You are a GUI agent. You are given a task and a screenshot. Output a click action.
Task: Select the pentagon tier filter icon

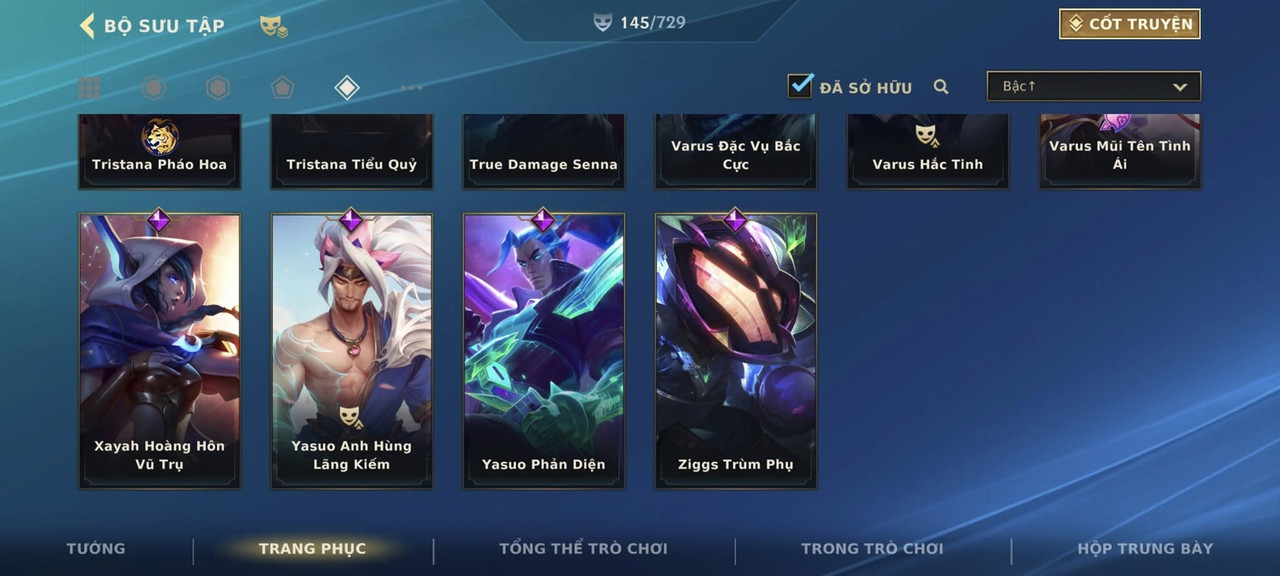[282, 88]
